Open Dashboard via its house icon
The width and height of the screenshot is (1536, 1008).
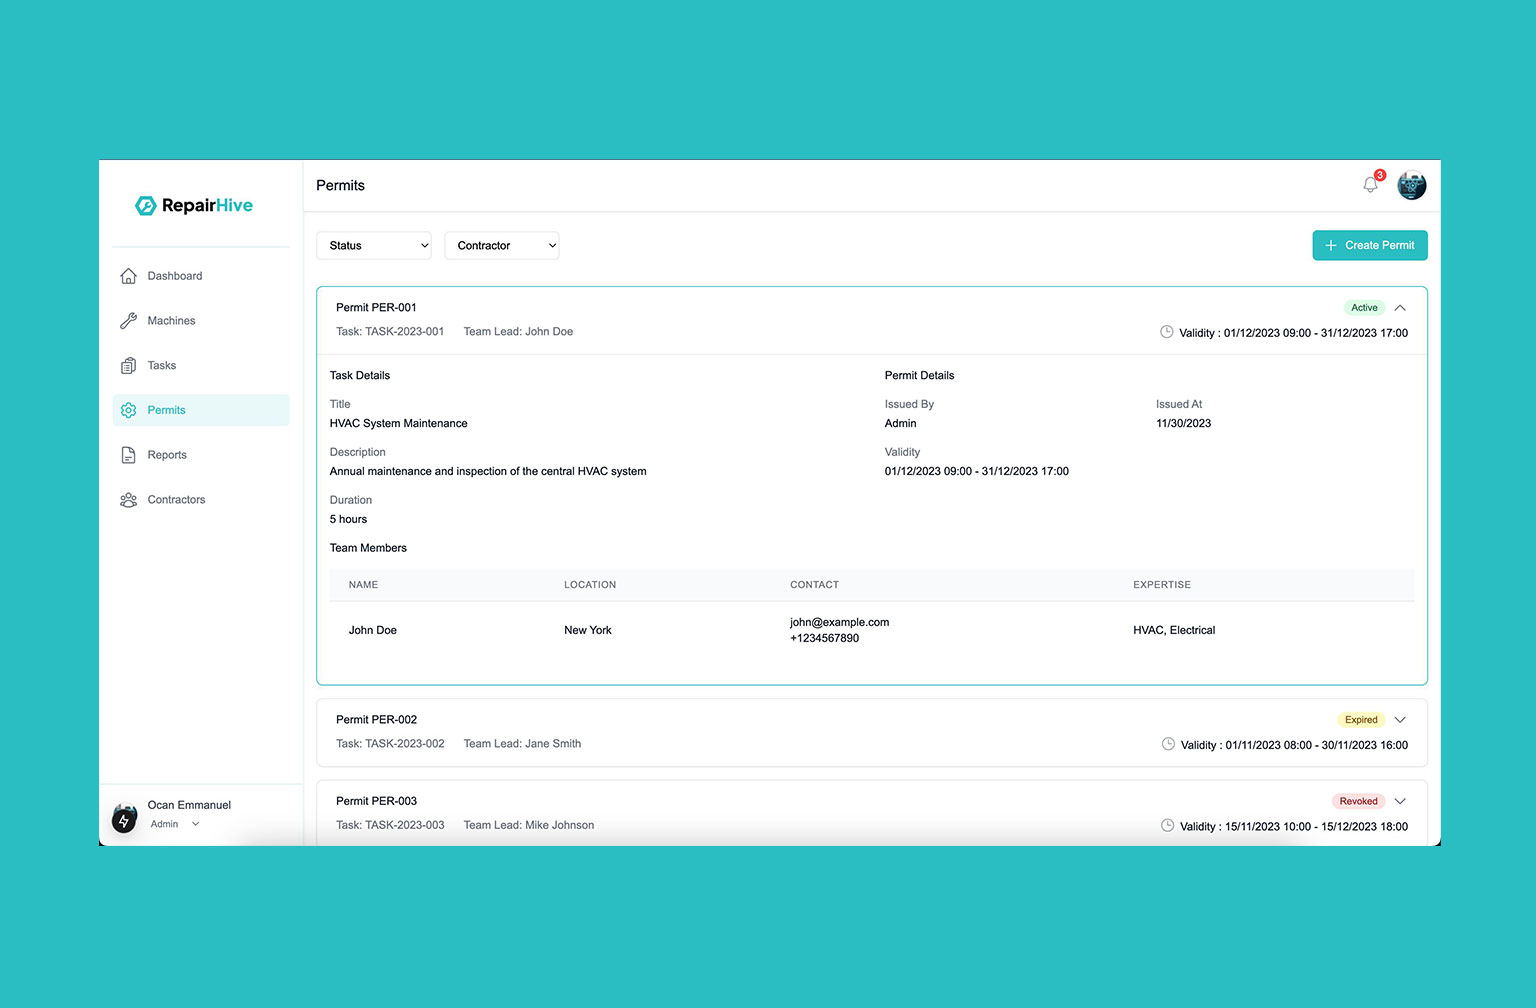tap(128, 276)
